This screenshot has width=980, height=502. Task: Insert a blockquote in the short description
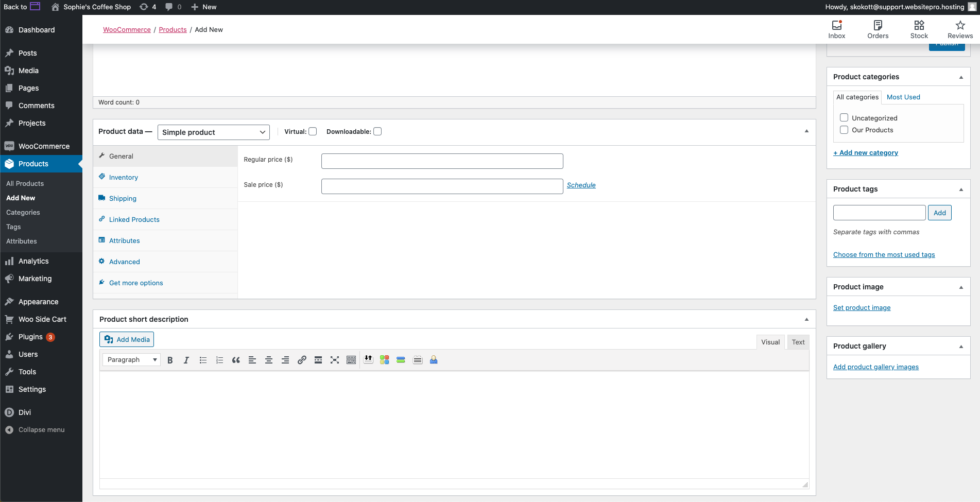(236, 360)
